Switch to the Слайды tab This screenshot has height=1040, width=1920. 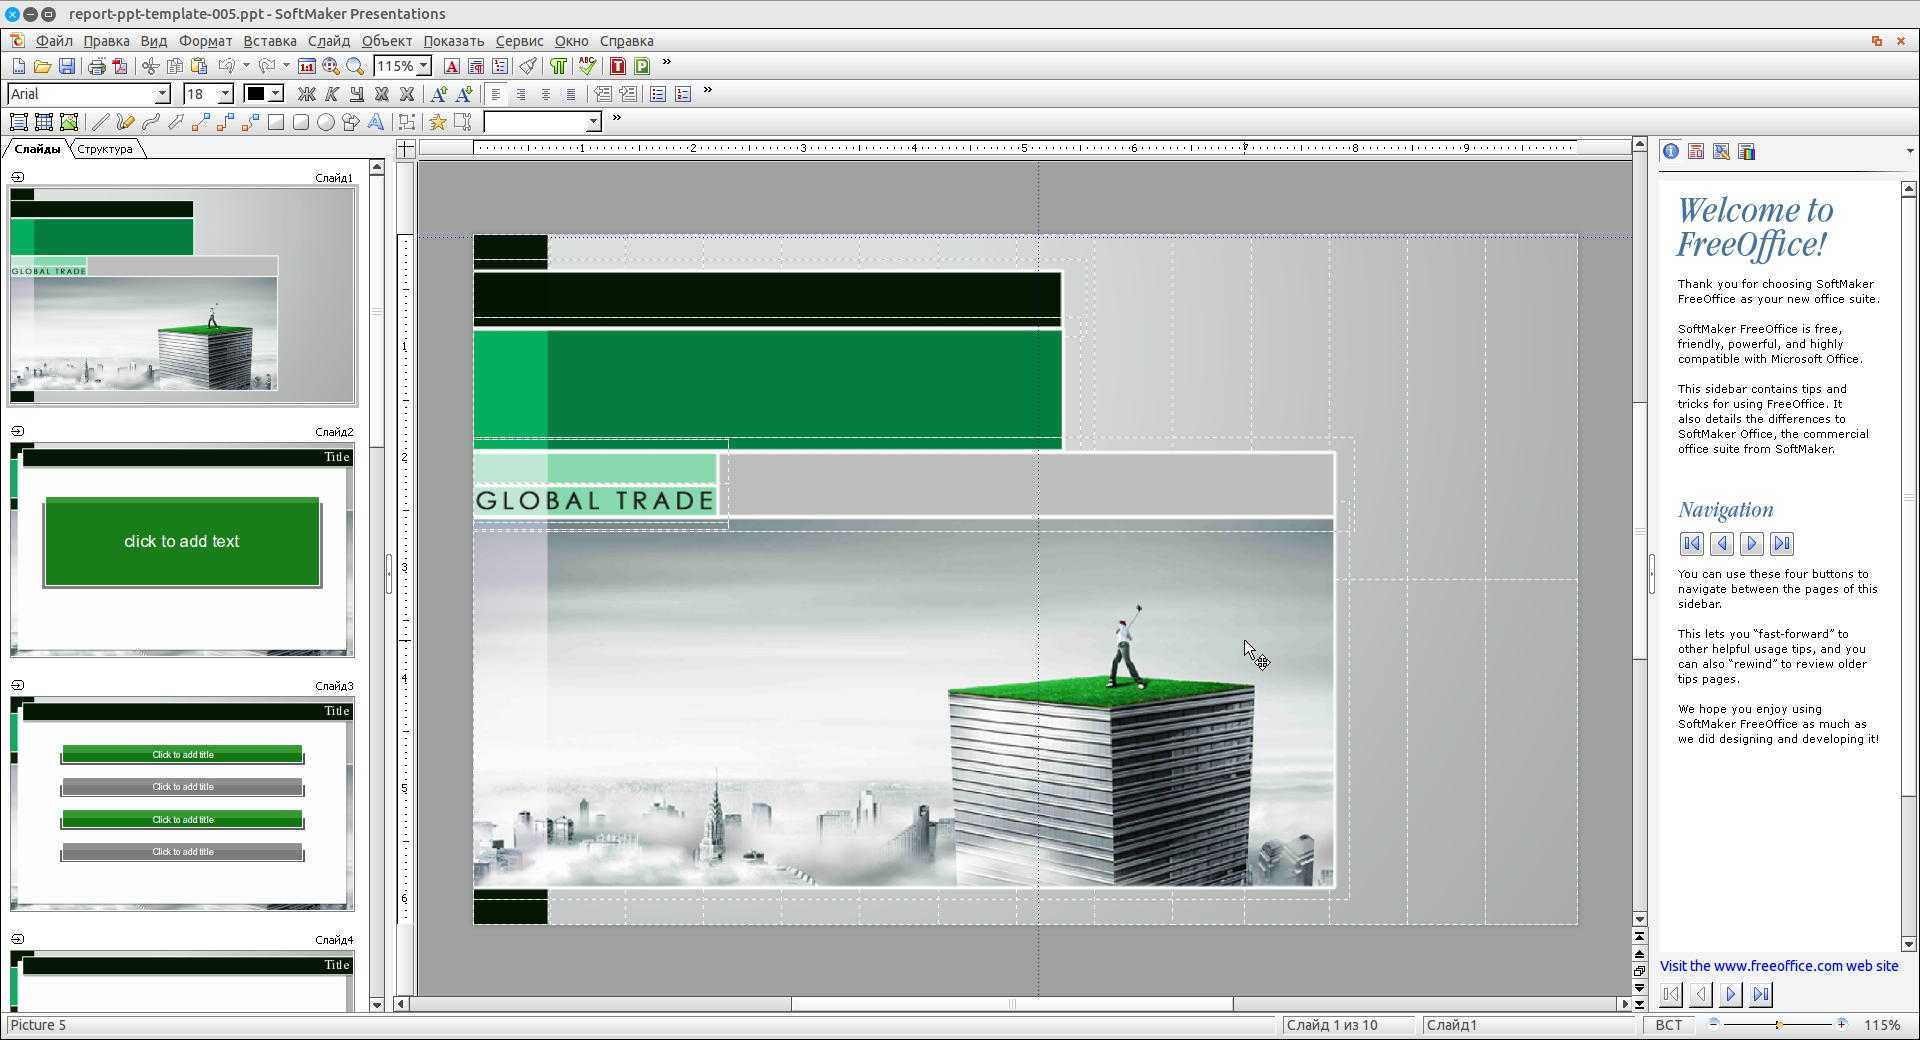[37, 149]
